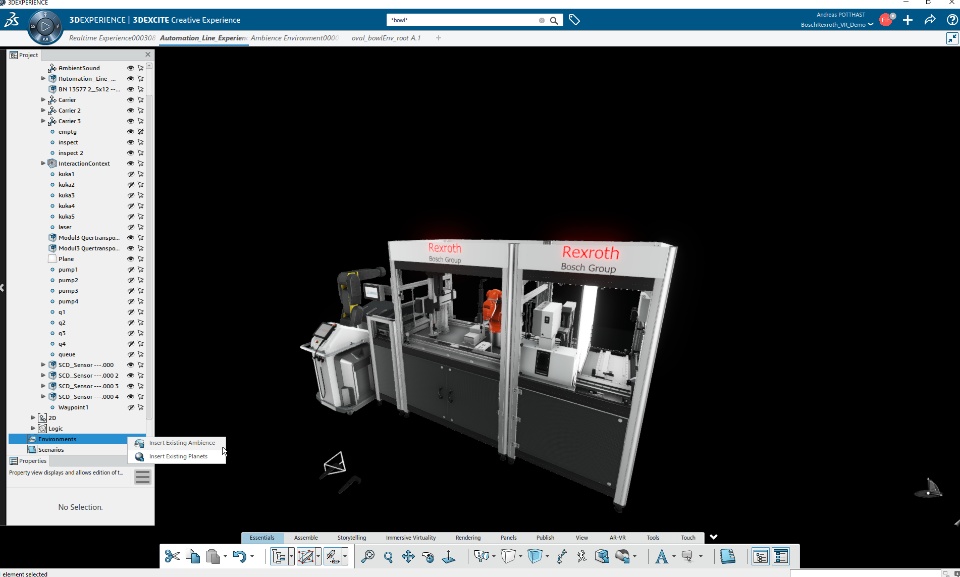Click the tag icon next to search

(x=574, y=20)
